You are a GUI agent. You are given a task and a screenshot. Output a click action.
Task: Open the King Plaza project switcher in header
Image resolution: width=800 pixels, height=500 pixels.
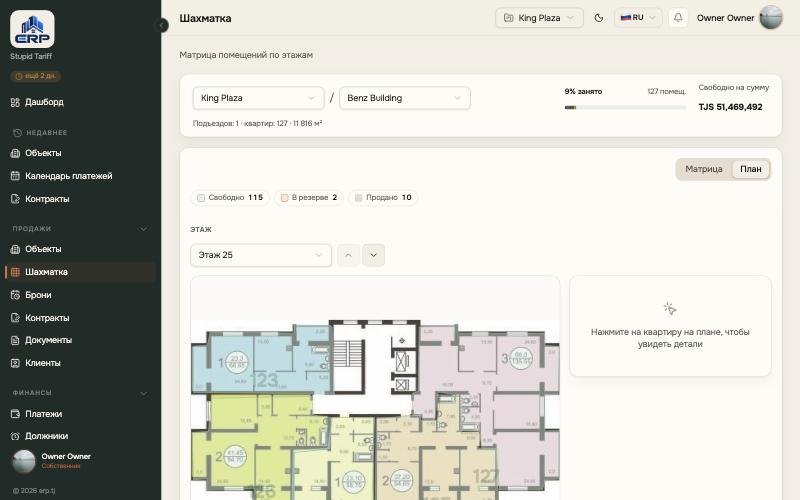click(x=539, y=18)
